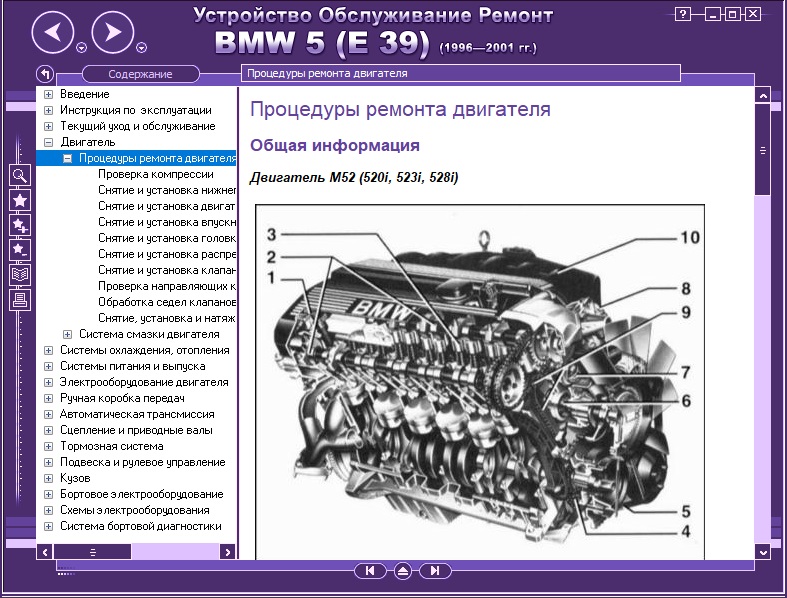
Task: Click the print icon in sidebar
Action: [20, 299]
